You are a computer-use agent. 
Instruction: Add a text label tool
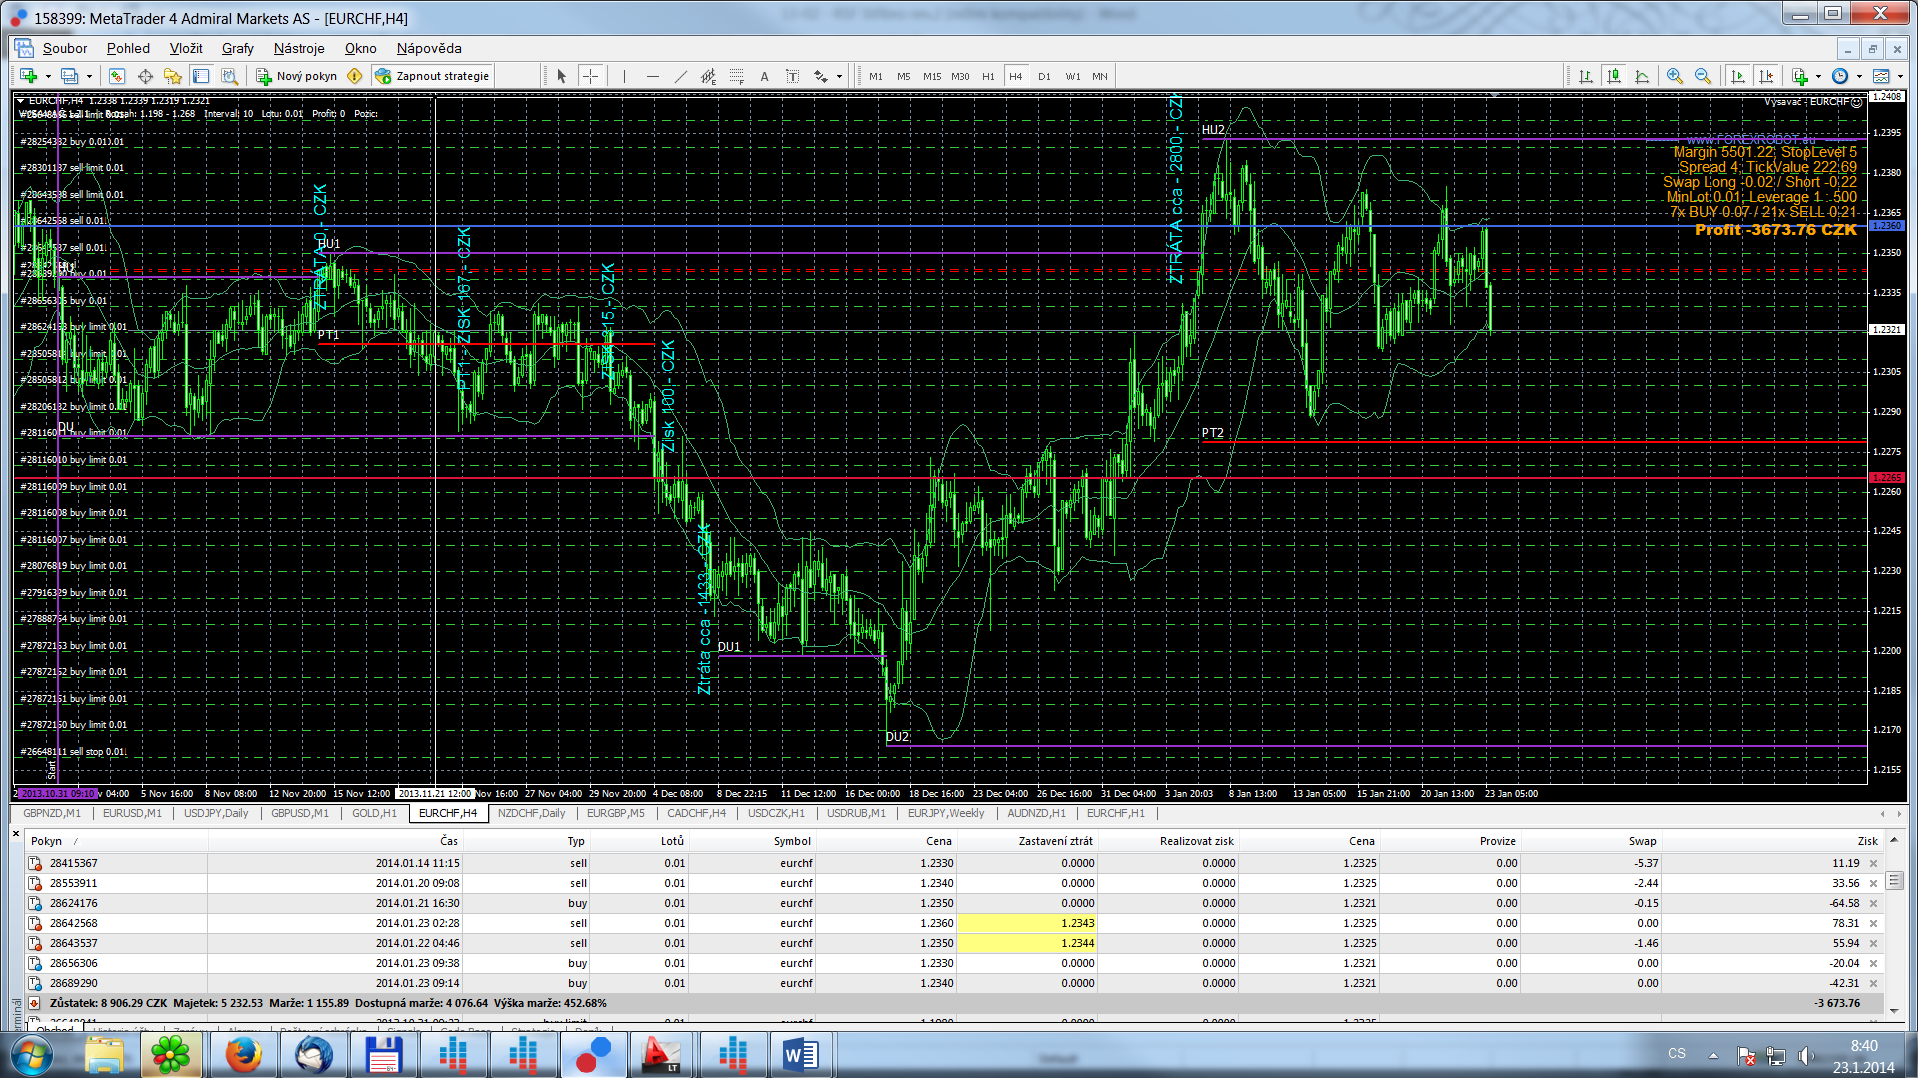[x=792, y=76]
